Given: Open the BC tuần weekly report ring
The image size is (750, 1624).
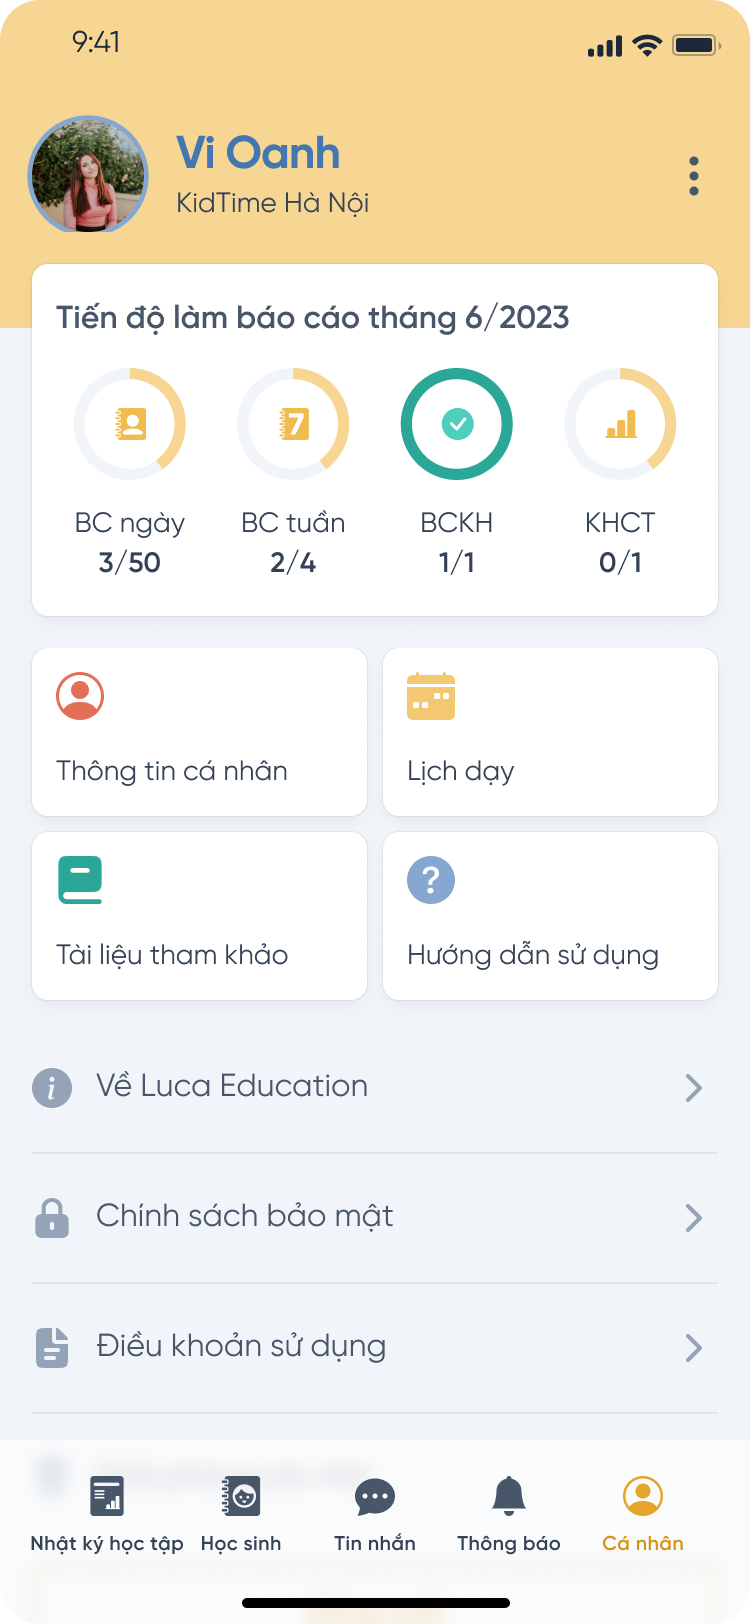Looking at the screenshot, I should click(293, 424).
